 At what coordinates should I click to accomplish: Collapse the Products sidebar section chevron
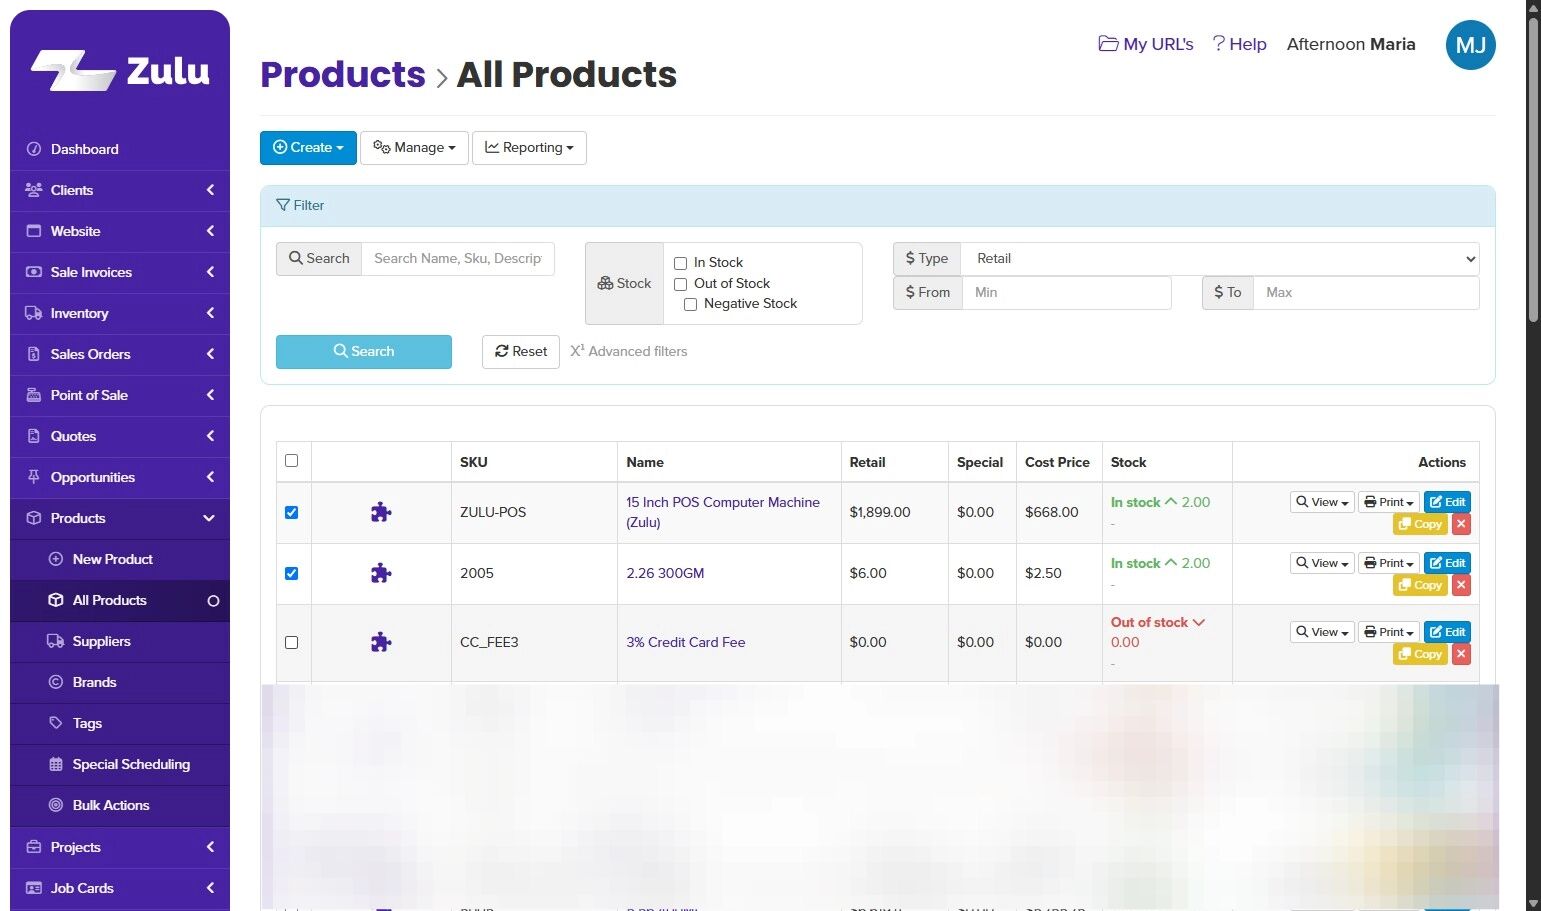[x=209, y=518]
